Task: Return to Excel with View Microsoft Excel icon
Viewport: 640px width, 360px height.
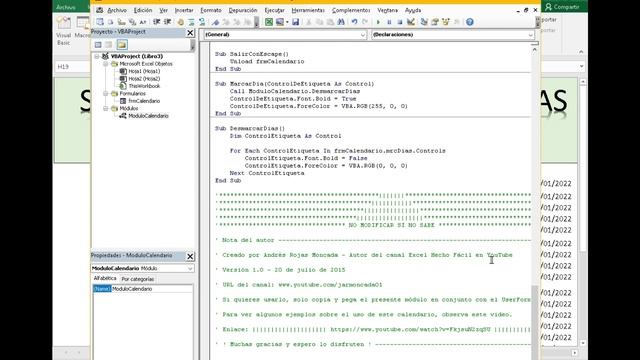Action: tap(269, 22)
